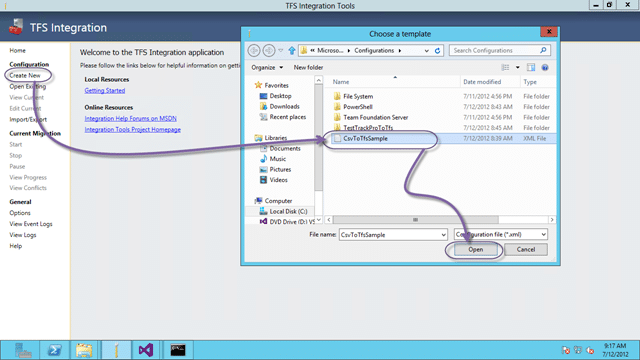Screen dimensions: 640x360
Task: Click the Team Foundation Server folder icon
Action: click(337, 118)
